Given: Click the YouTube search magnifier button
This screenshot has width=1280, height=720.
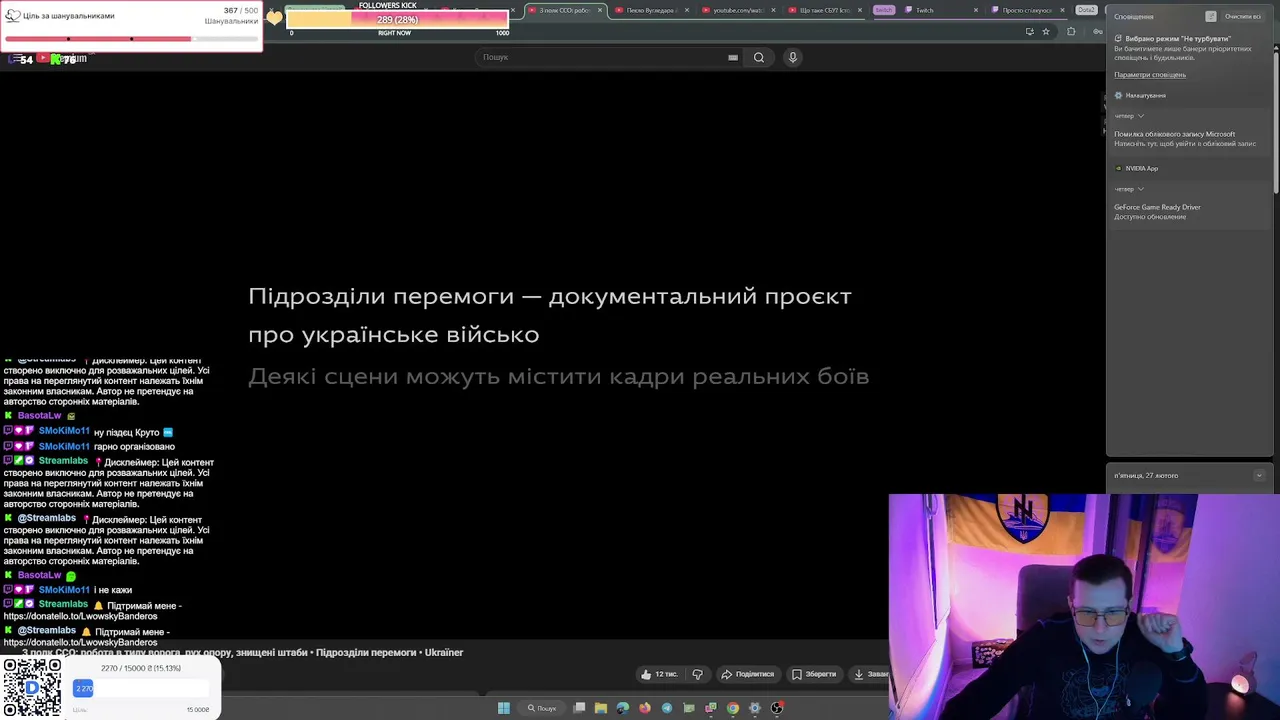Looking at the screenshot, I should [759, 57].
